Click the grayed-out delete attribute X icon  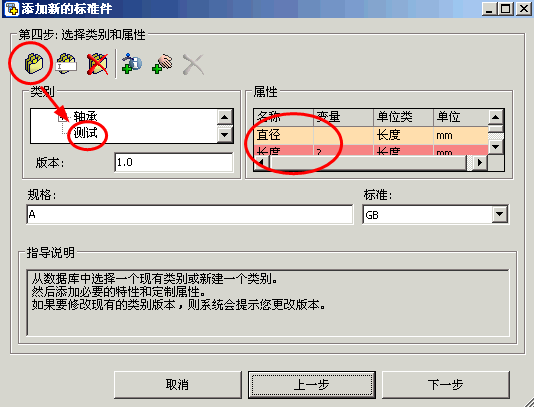[193, 64]
